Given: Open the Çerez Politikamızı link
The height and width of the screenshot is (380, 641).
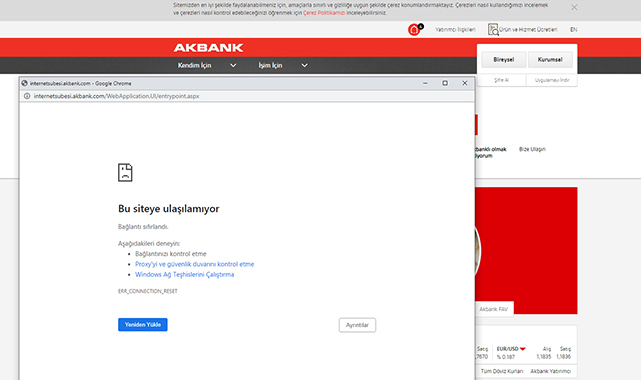Looking at the screenshot, I should [324, 13].
